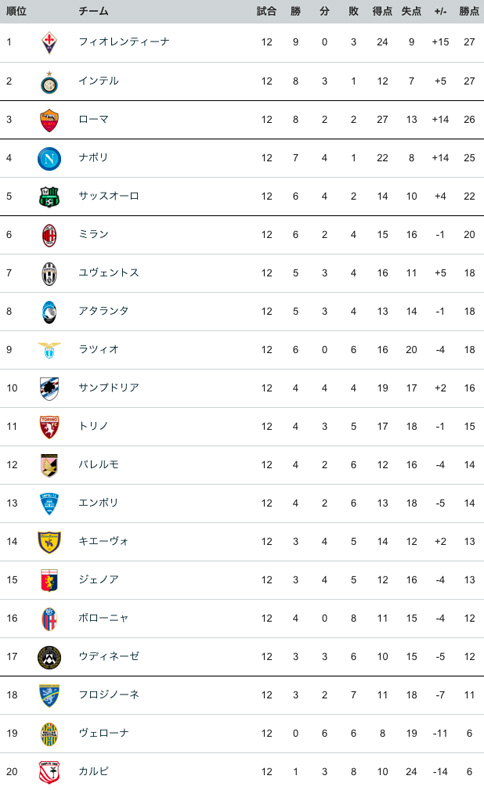
Task: Click the Carpi club crest
Action: pyautogui.click(x=49, y=772)
